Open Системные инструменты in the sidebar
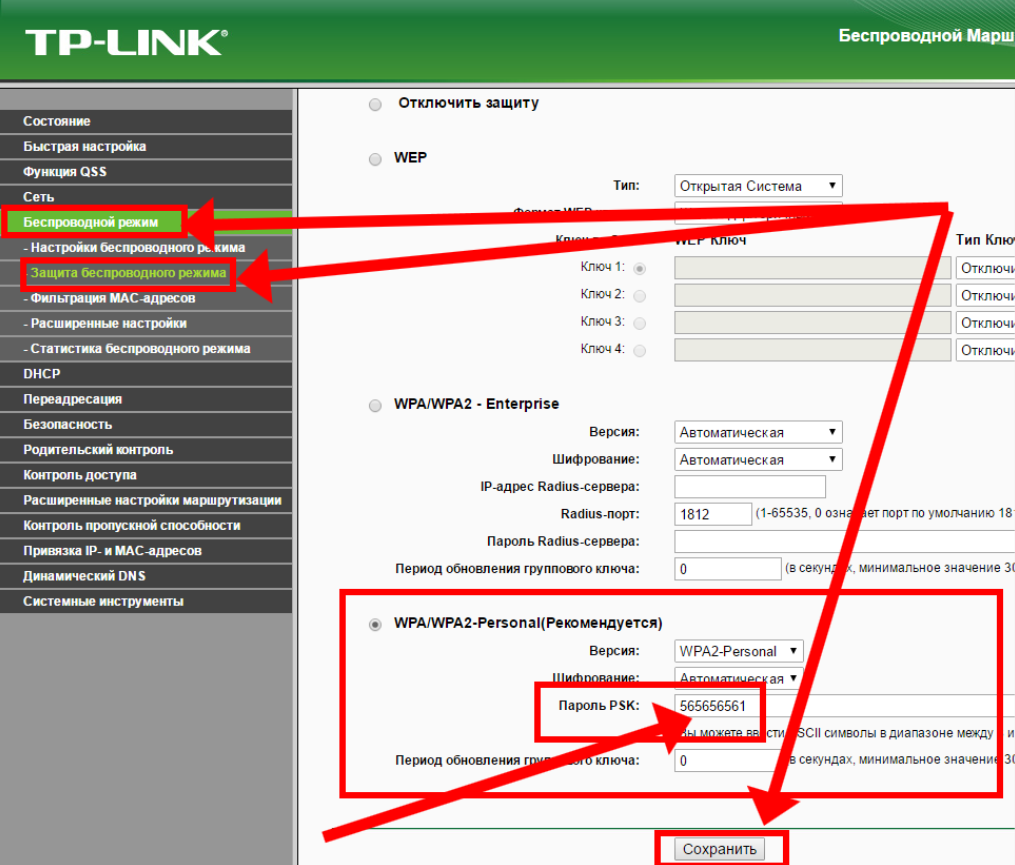The image size is (1015, 865). coord(103,601)
